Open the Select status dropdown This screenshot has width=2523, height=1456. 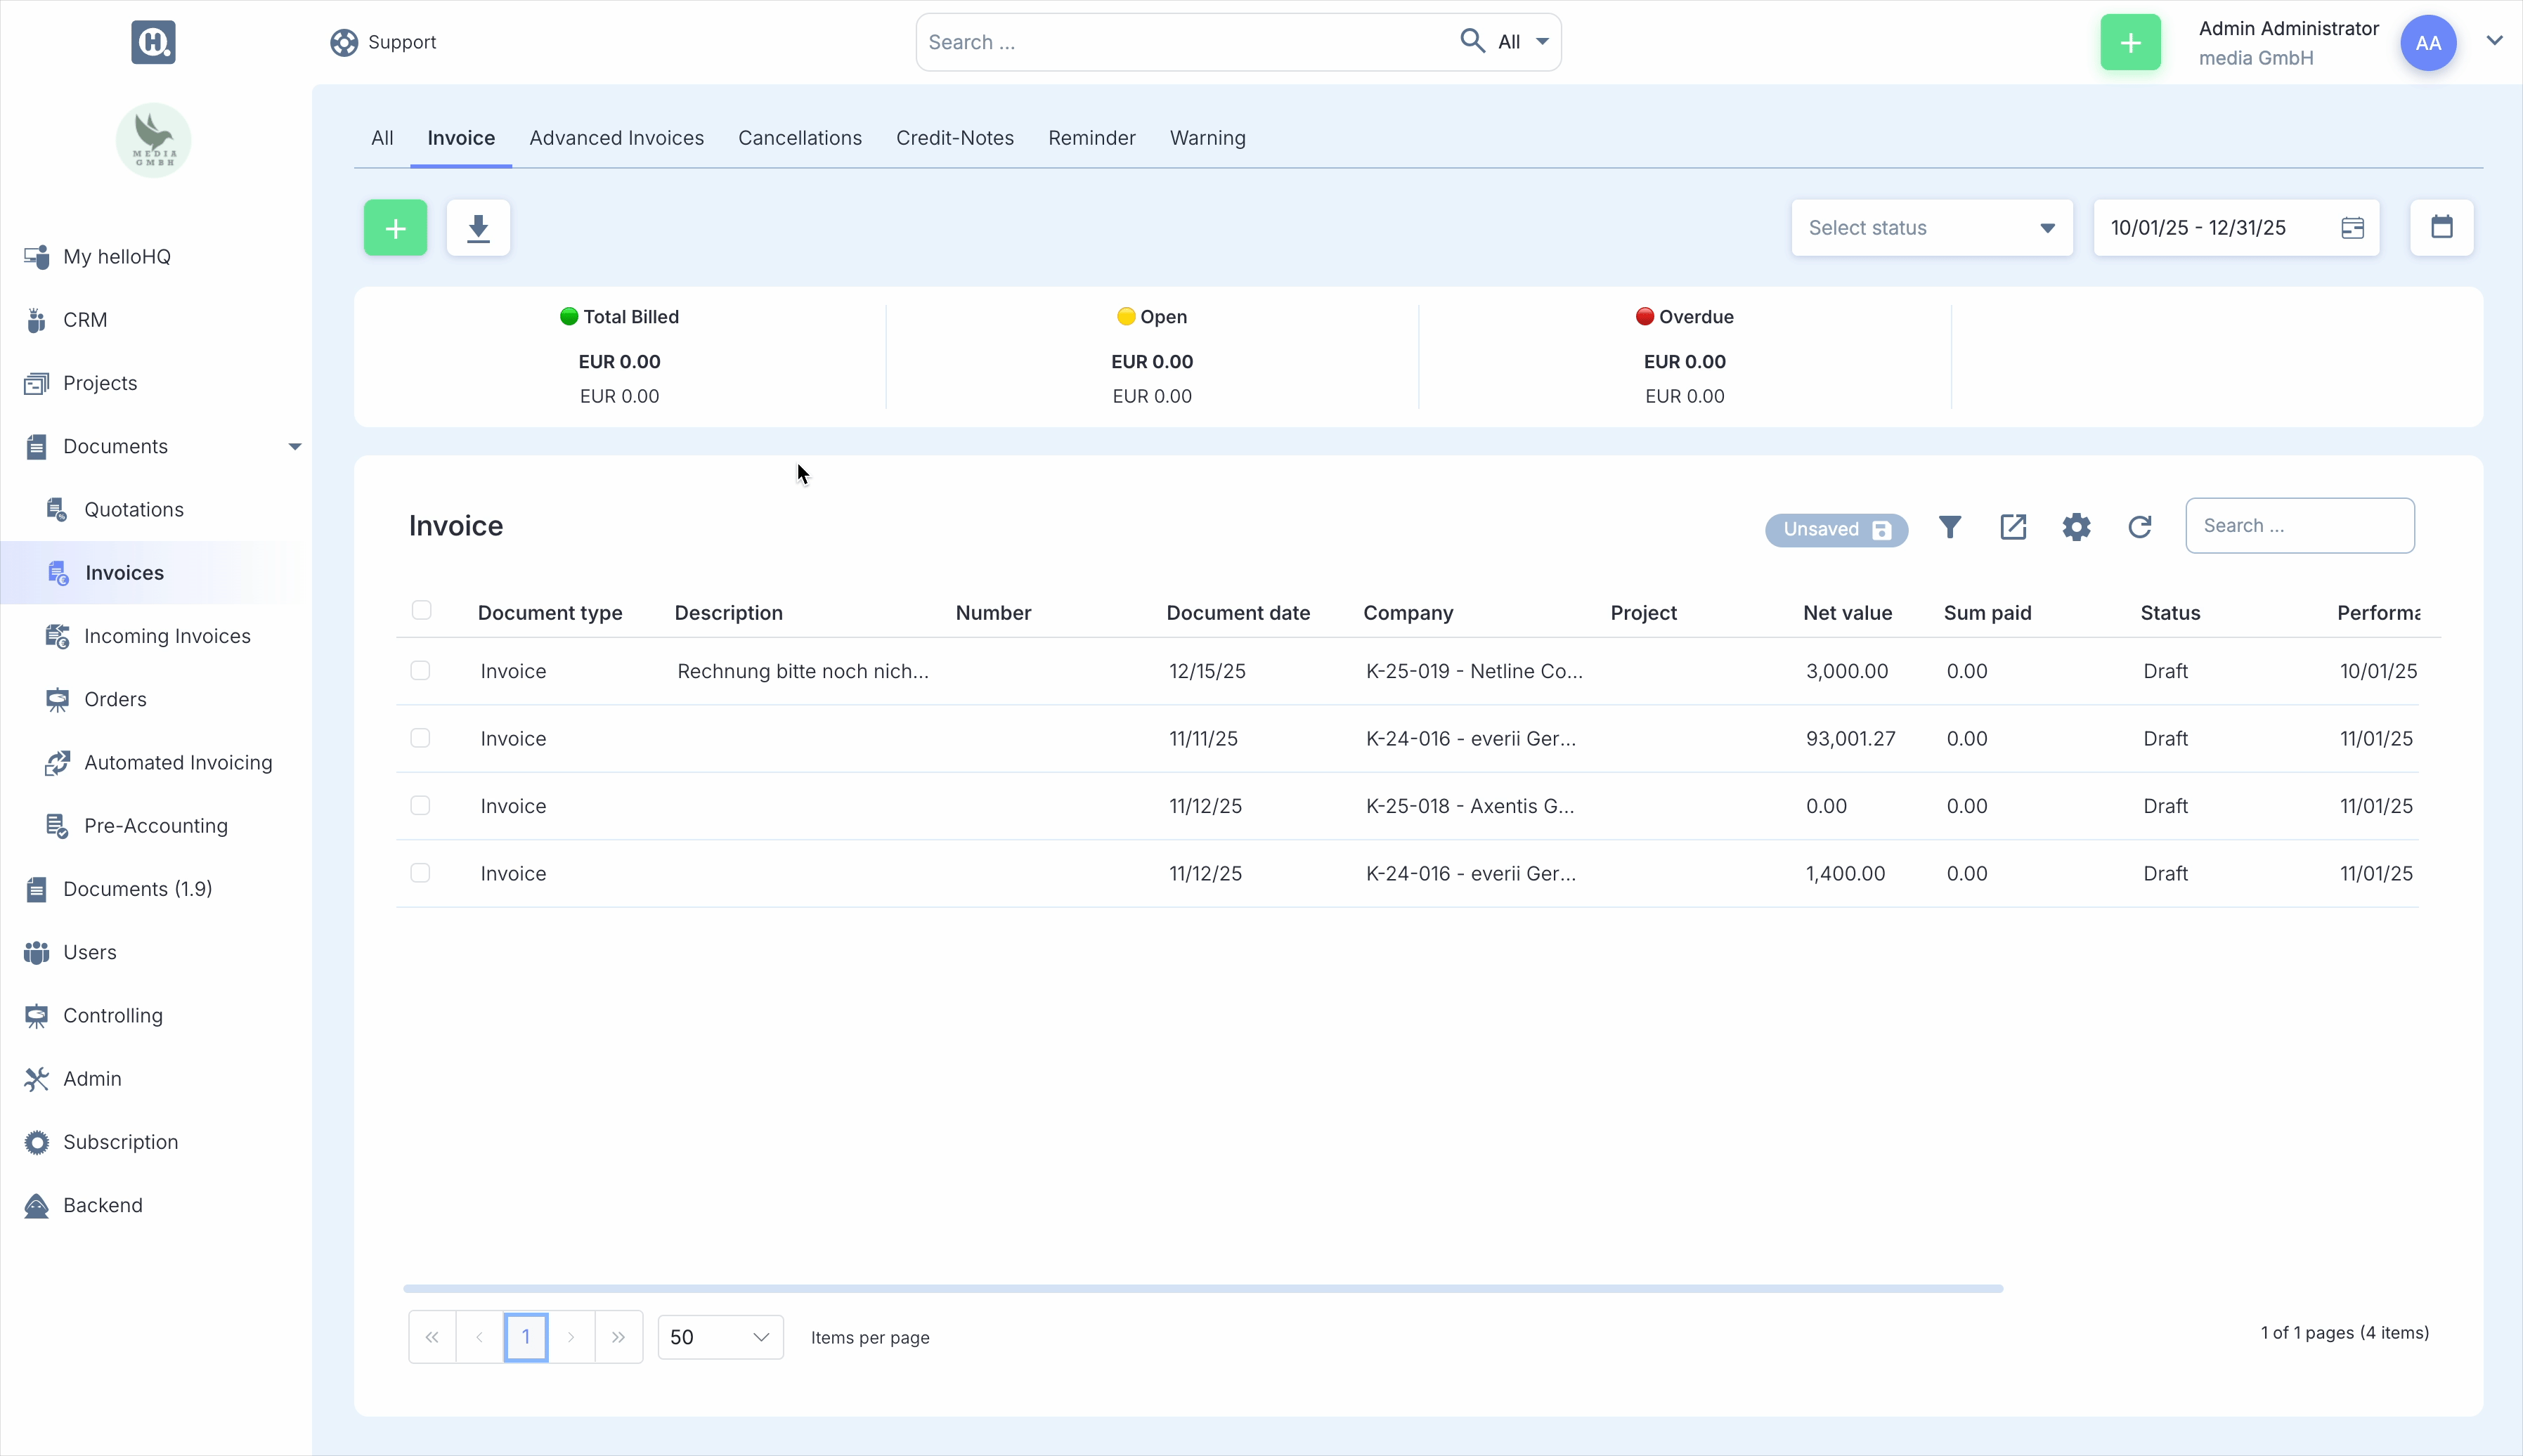coord(1931,228)
